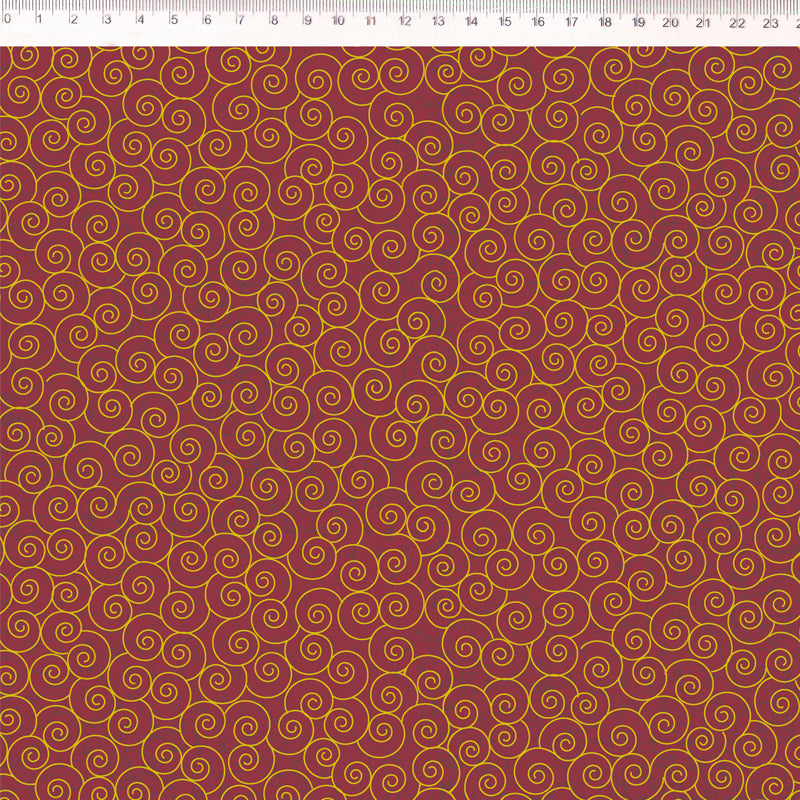Click the ruler number 6
Screen dimensions: 800x800
tap(207, 20)
